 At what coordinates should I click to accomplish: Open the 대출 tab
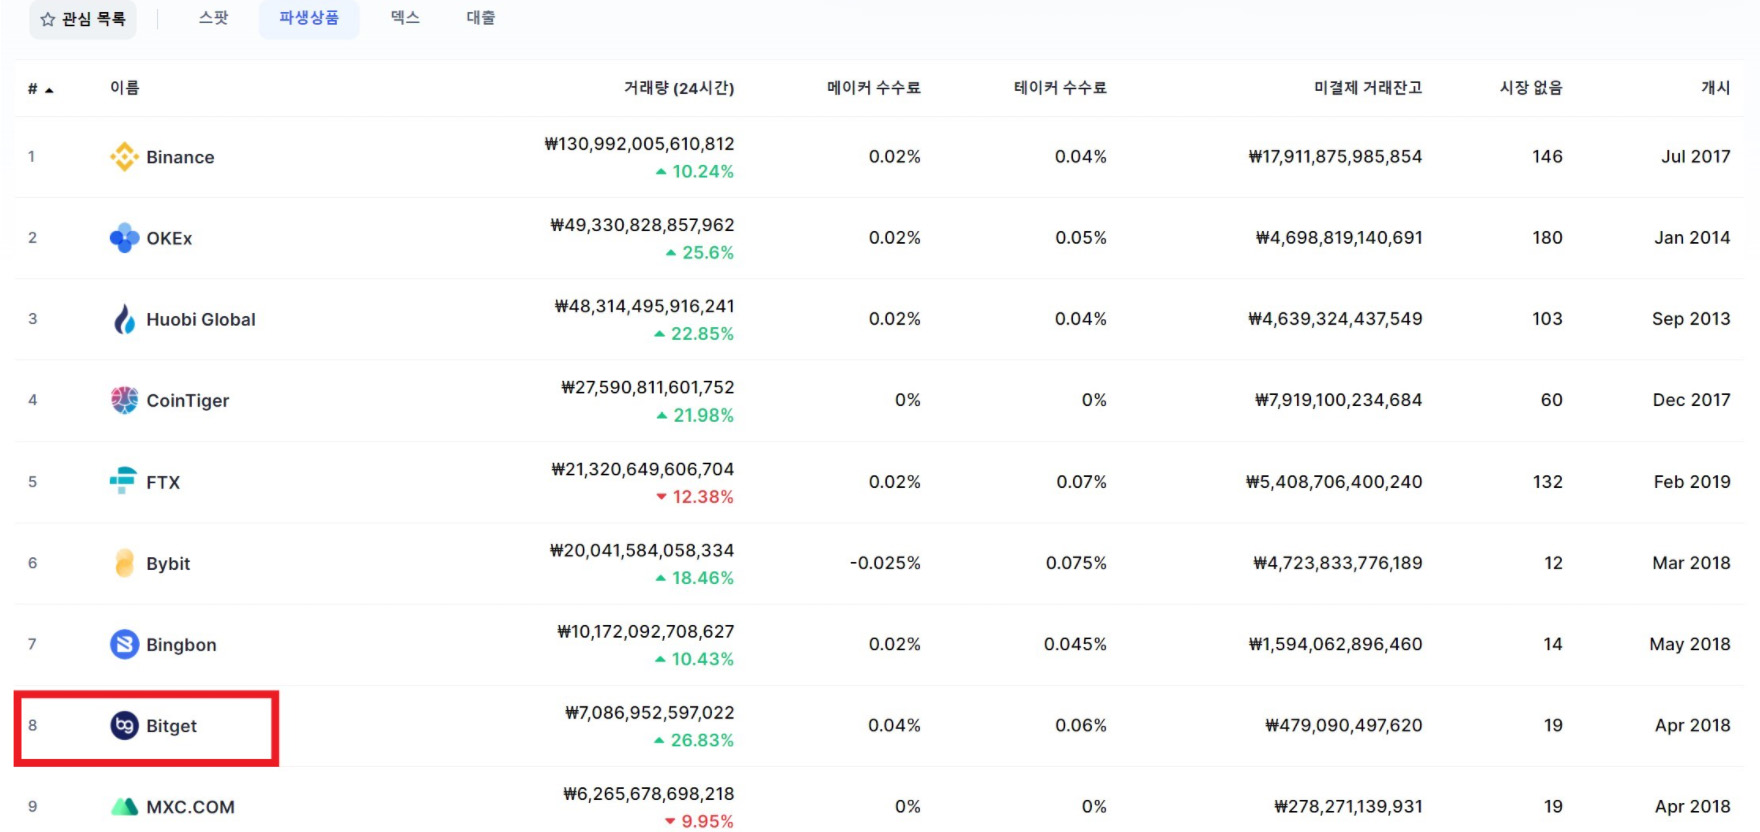click(x=480, y=18)
